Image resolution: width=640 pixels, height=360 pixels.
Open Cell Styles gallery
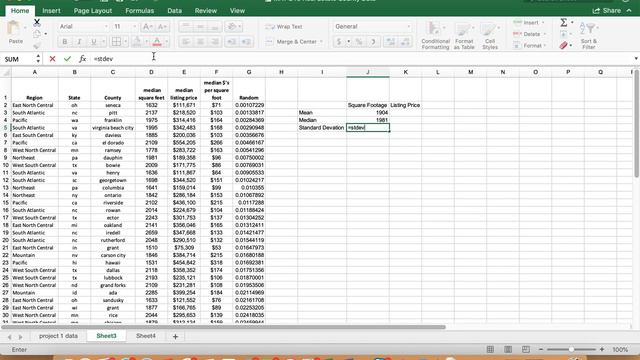click(x=490, y=36)
